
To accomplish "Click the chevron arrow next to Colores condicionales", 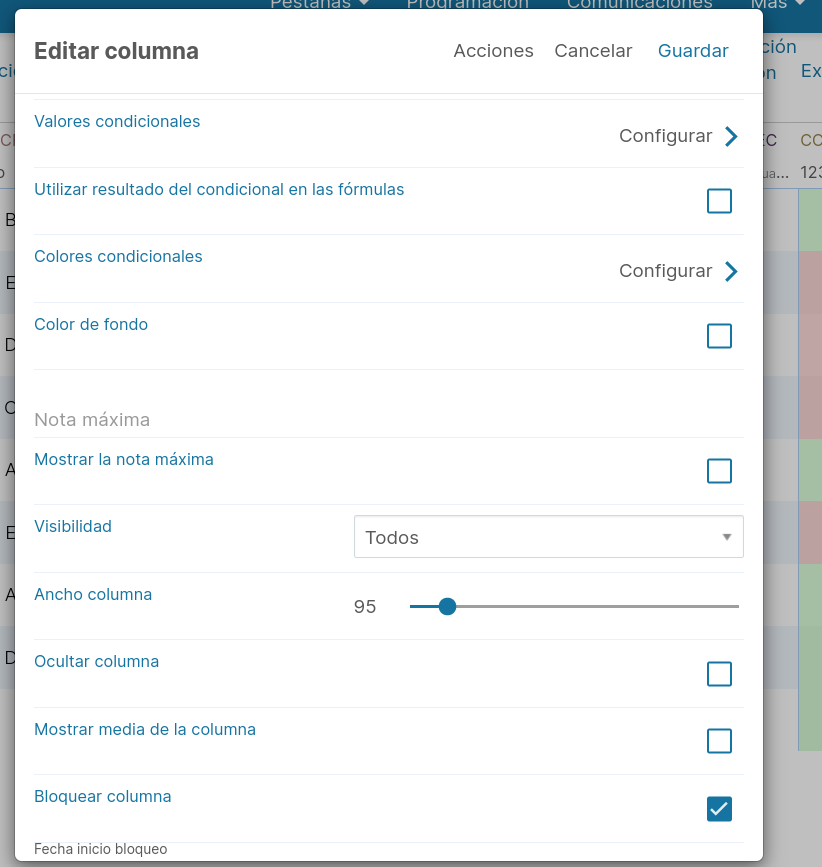I will [x=731, y=271].
